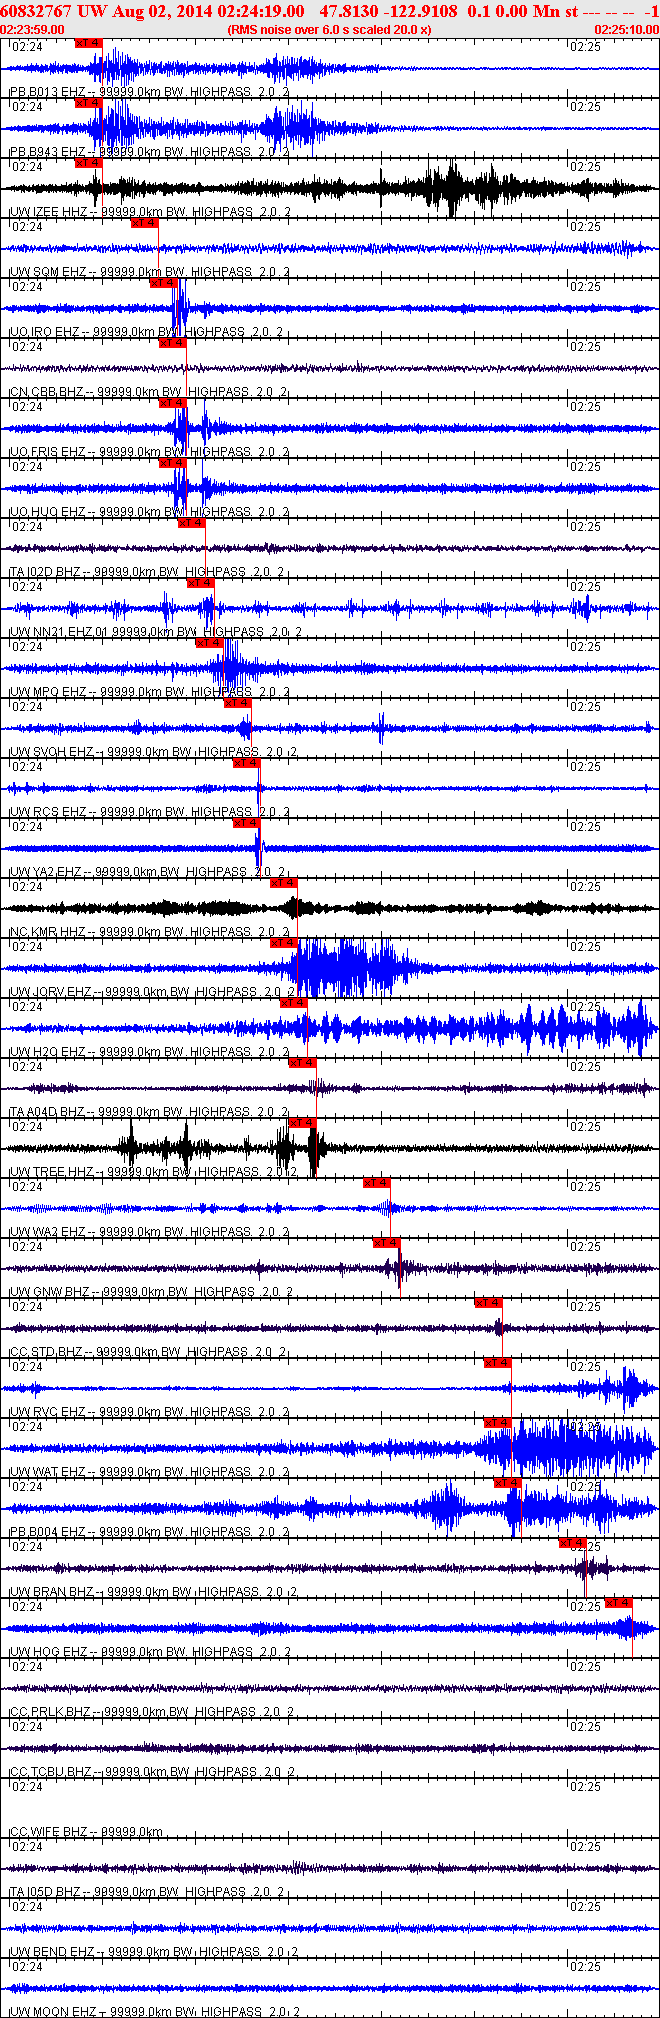Select the 'UW JORV EHZ' station label
Viewport: 660px width, 2018px height.
(x=51, y=992)
